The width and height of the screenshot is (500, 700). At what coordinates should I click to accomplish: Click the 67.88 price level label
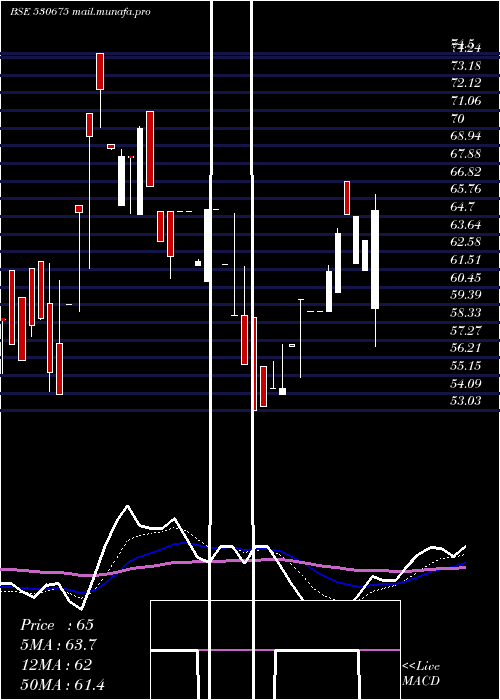[x=466, y=154]
